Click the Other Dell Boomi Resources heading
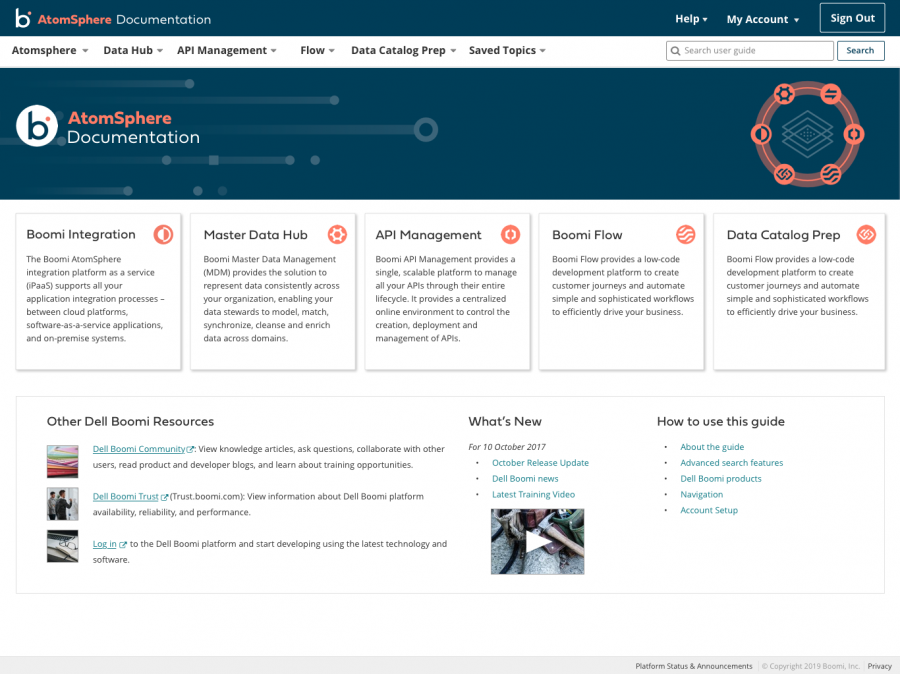900x674 pixels. coord(130,421)
